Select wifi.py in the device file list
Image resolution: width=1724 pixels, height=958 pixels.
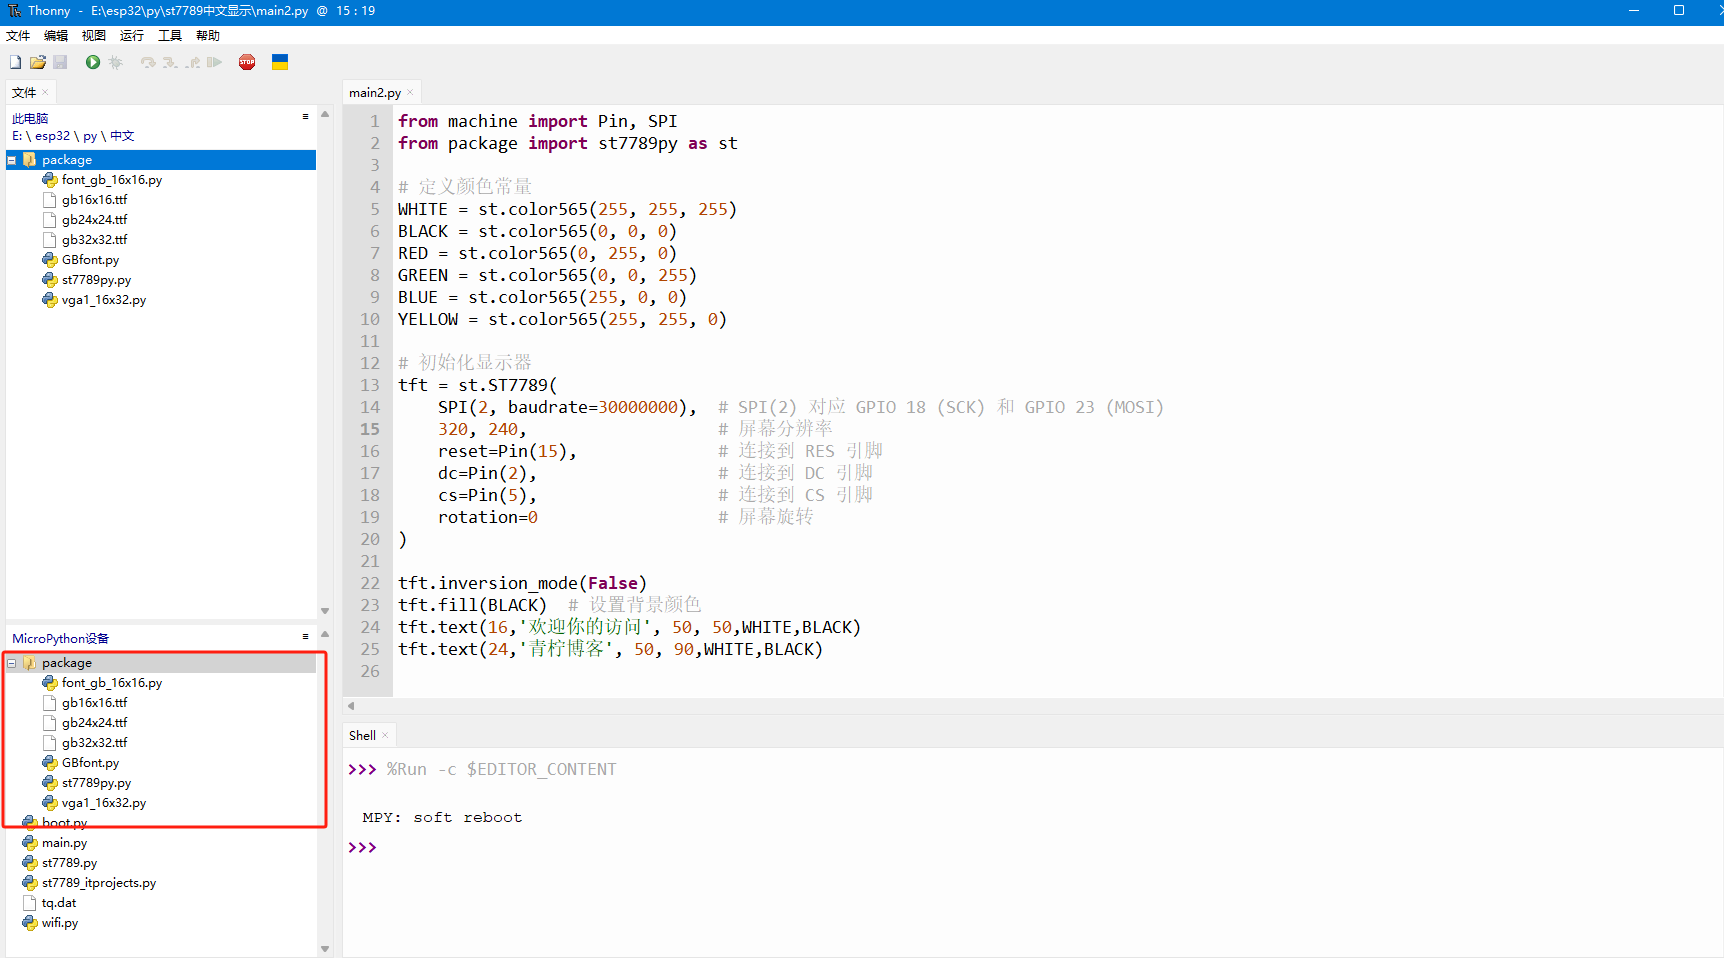pyautogui.click(x=59, y=923)
